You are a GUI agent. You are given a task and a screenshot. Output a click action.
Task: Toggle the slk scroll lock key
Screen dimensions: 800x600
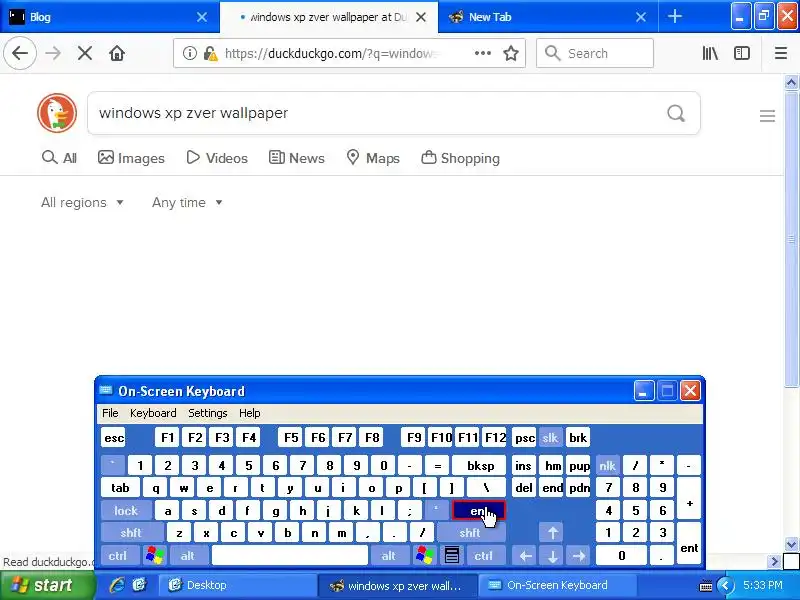550,438
